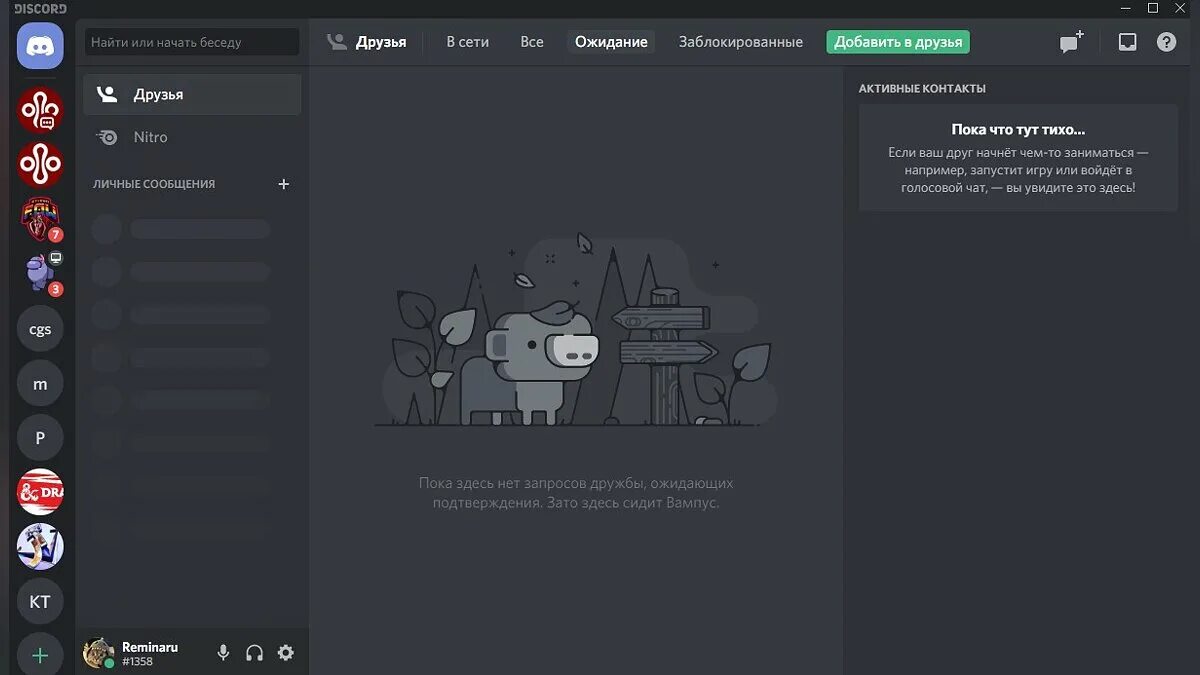Click АКТИВНЫЕ КОНТАКТЫ heading
Viewport: 1200px width, 675px height.
point(922,89)
